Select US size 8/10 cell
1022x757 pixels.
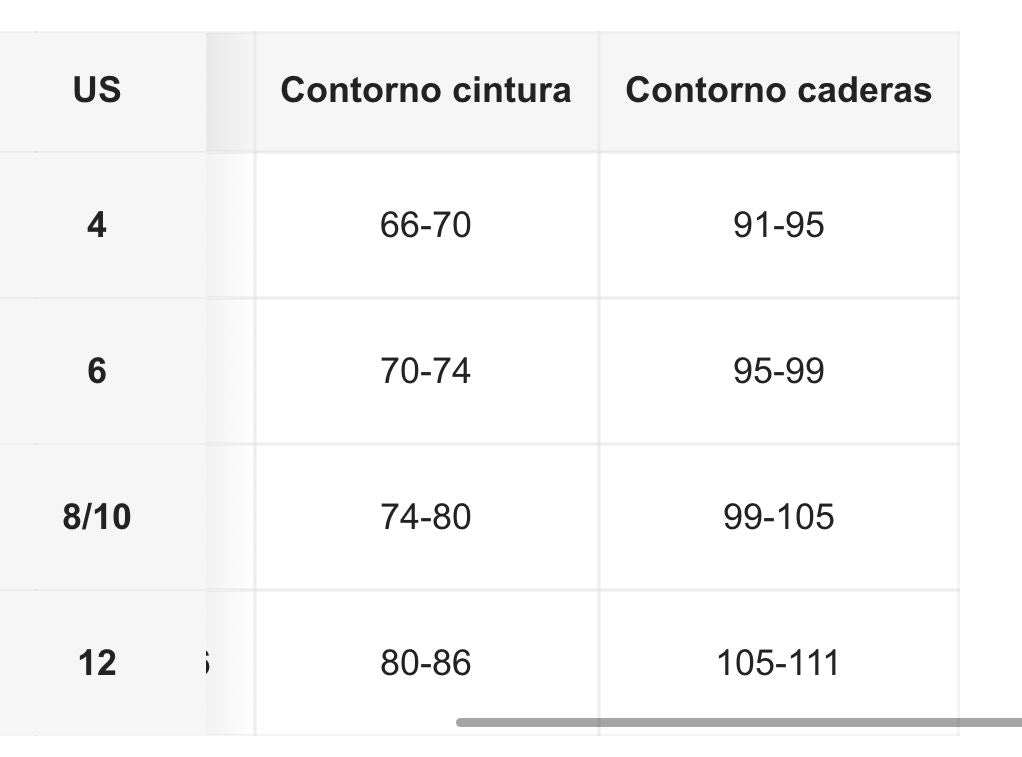97,517
